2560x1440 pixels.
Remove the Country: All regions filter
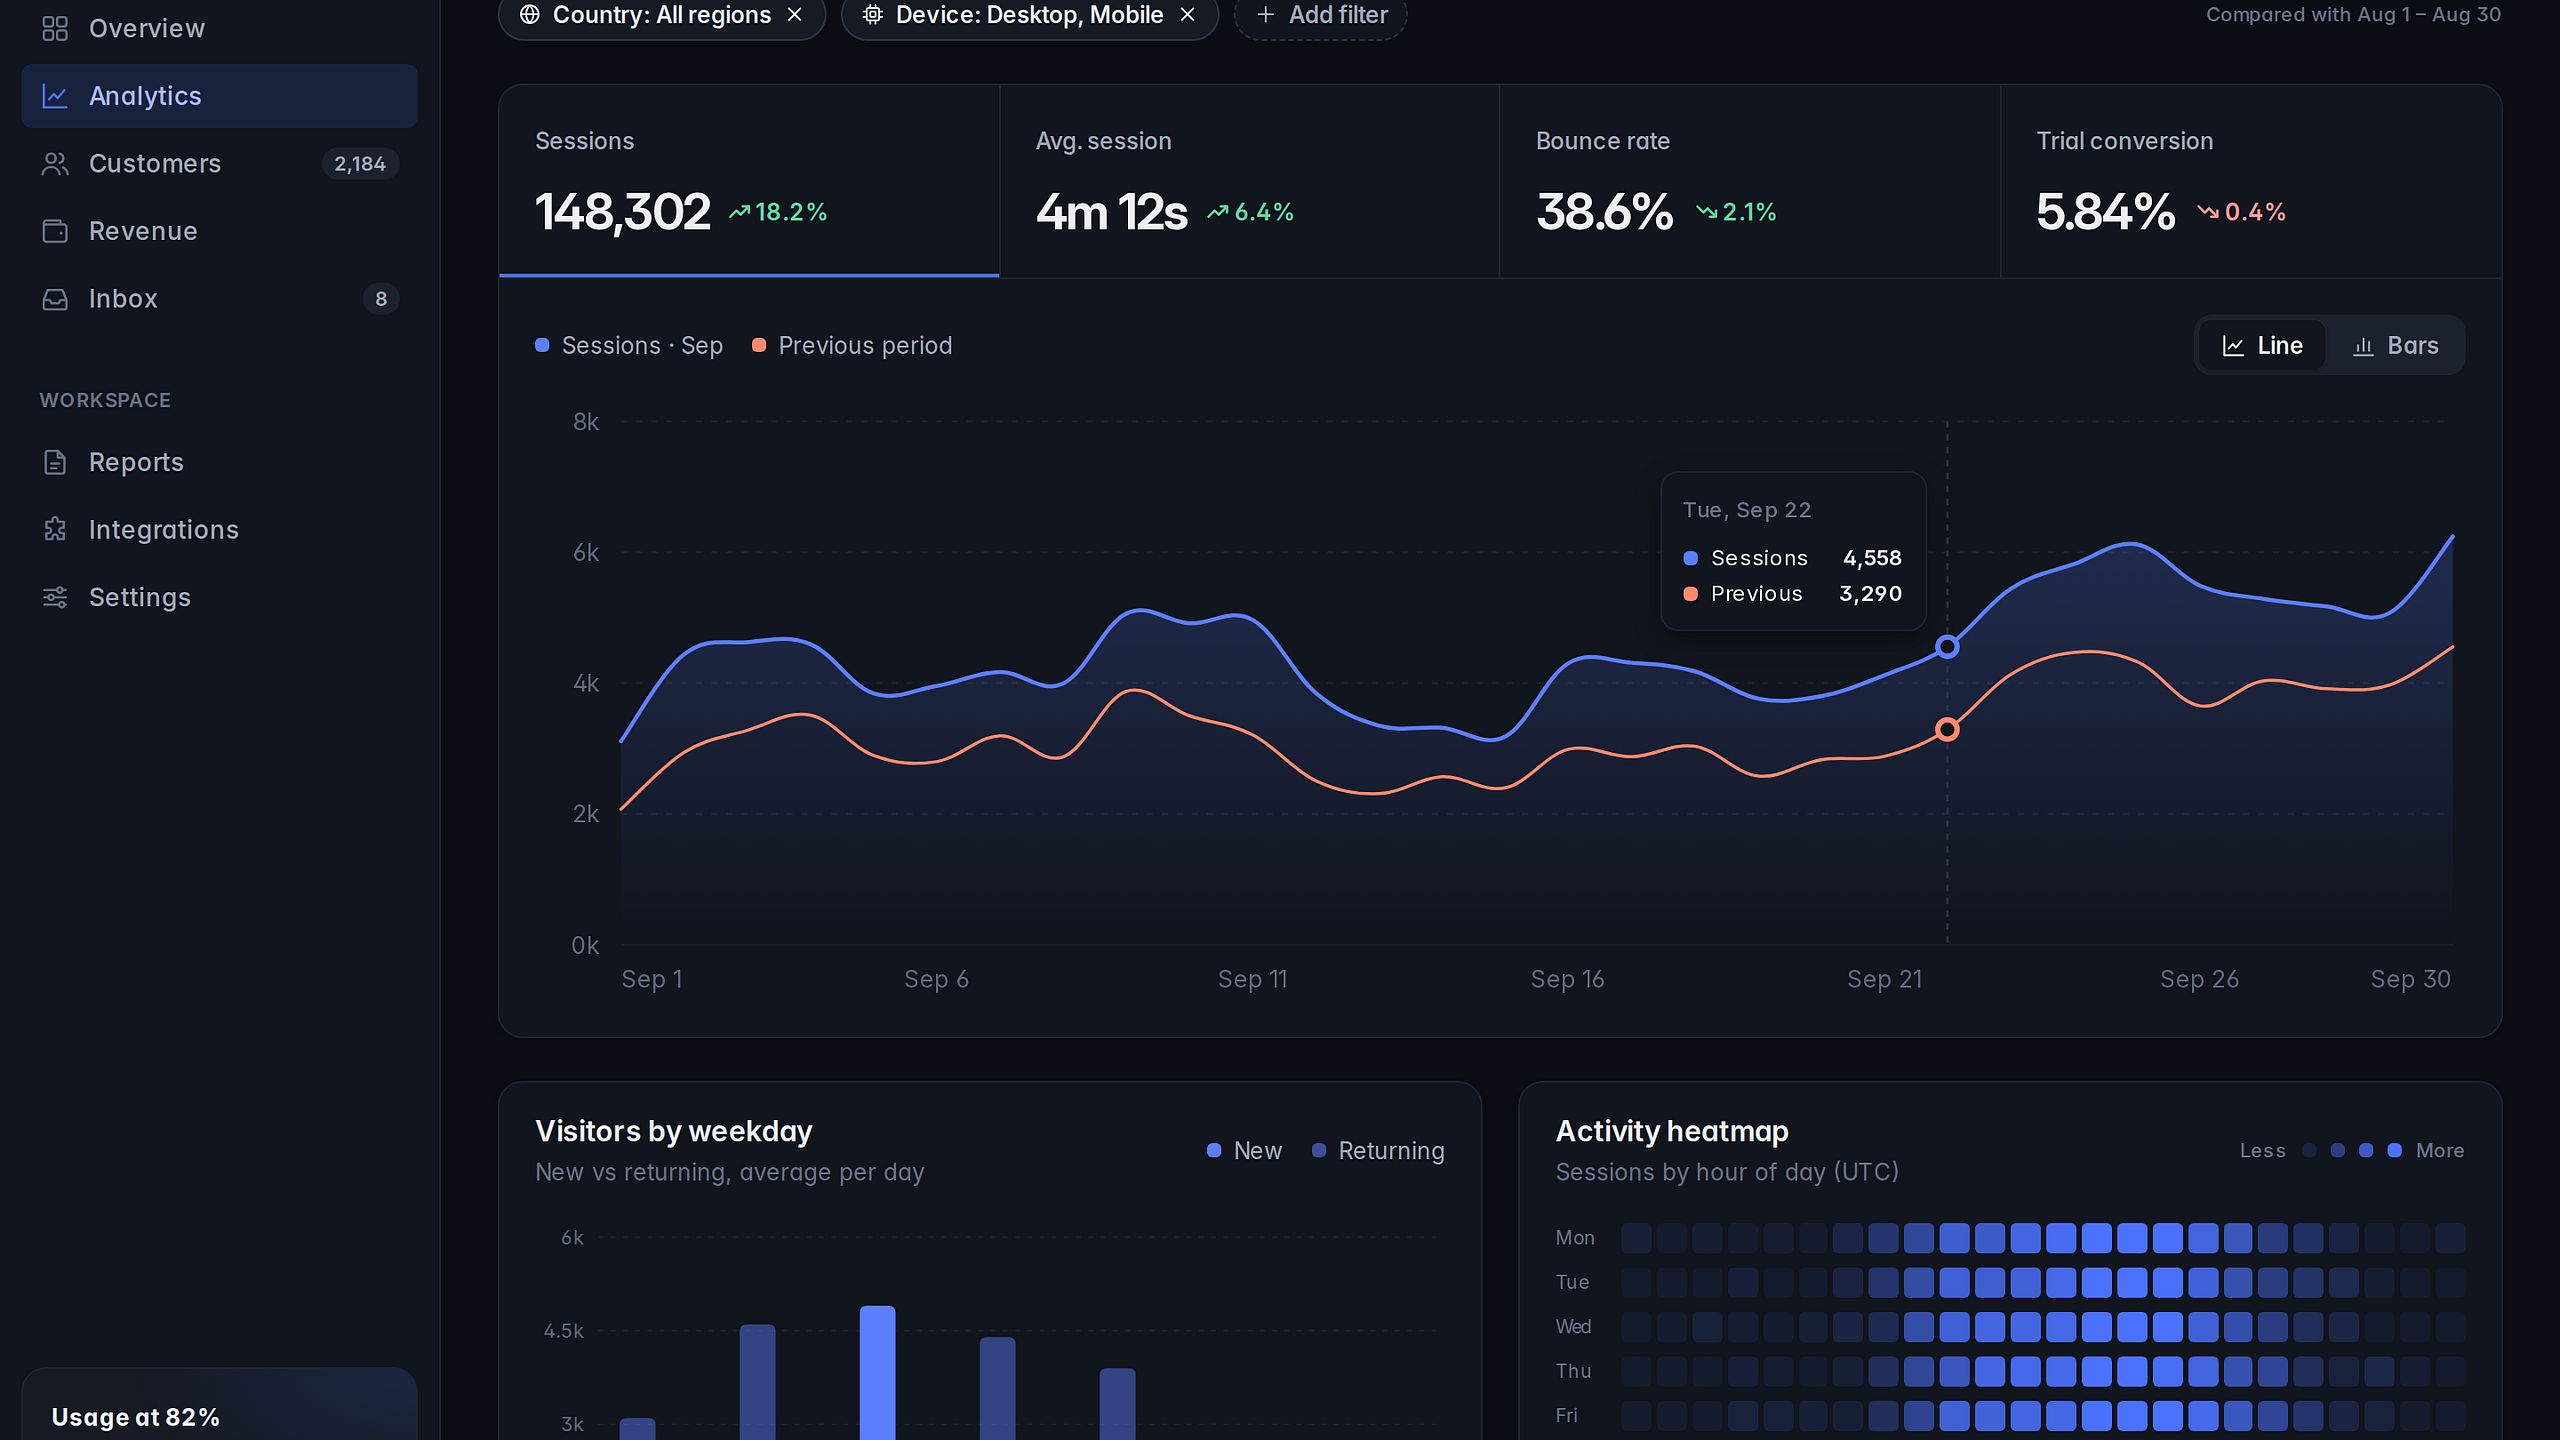point(795,15)
